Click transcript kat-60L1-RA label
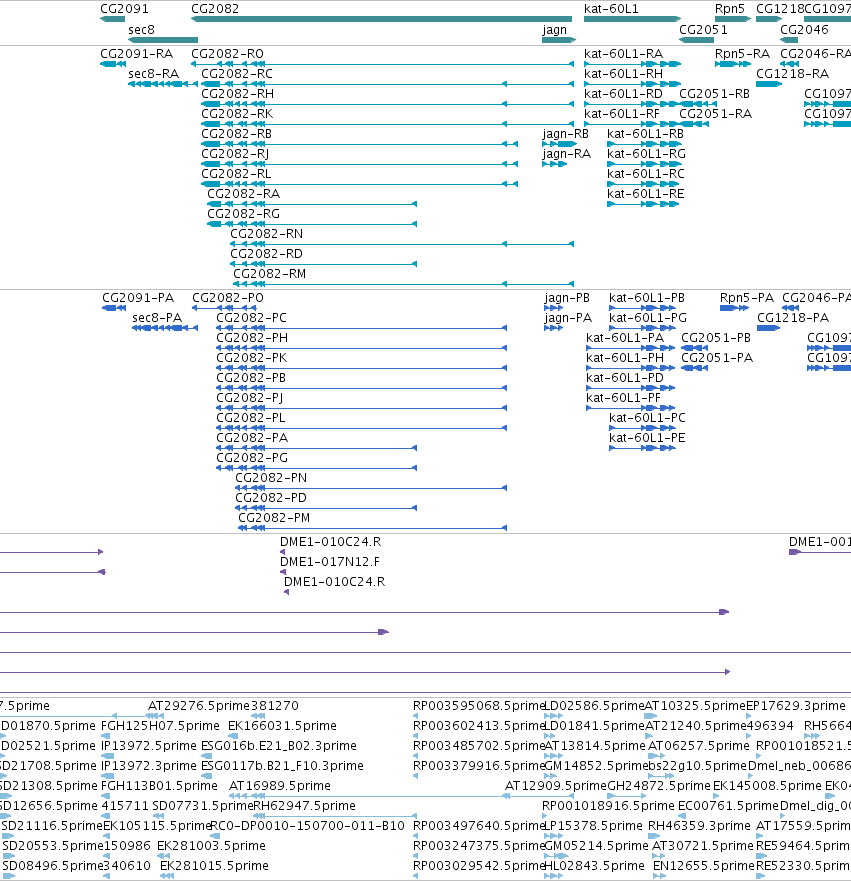Image resolution: width=851 pixels, height=881 pixels. pos(624,54)
